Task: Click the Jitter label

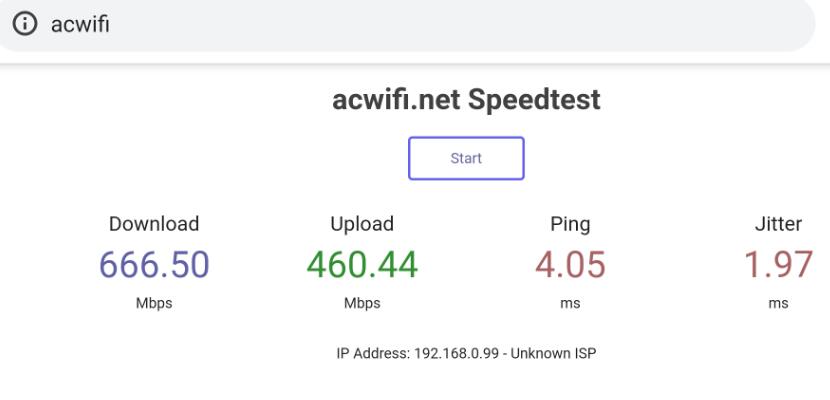Action: click(778, 224)
